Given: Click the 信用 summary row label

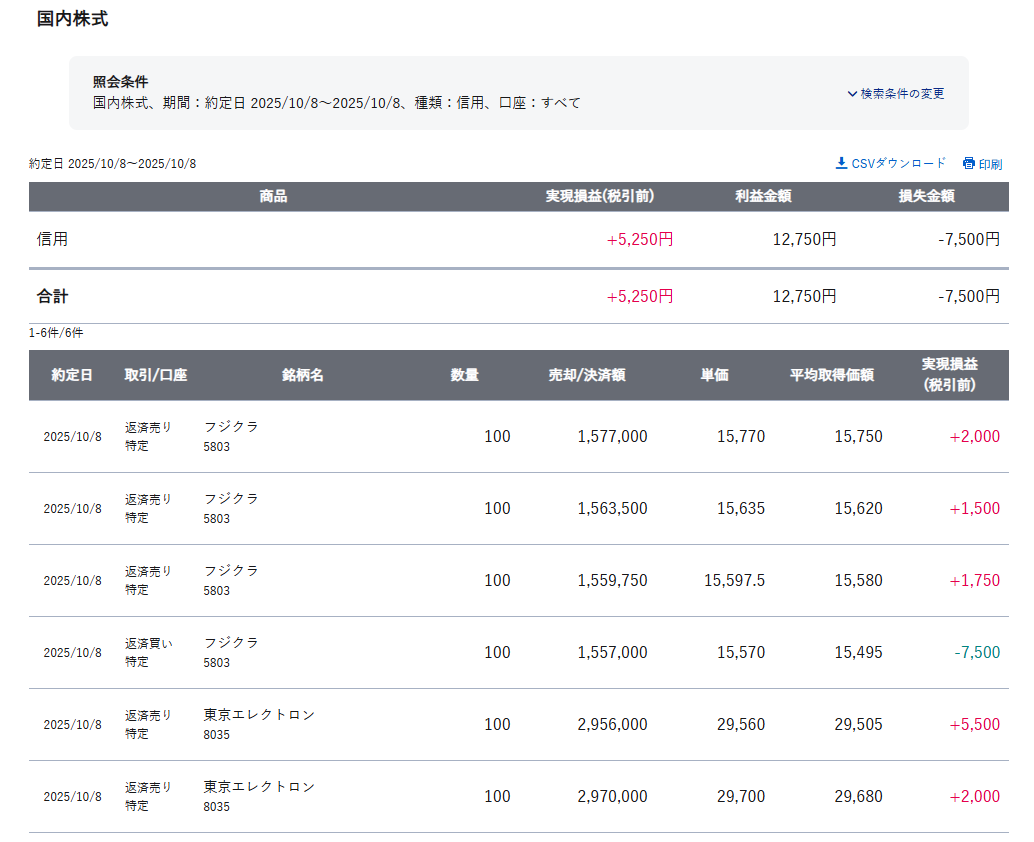Looking at the screenshot, I should 53,239.
